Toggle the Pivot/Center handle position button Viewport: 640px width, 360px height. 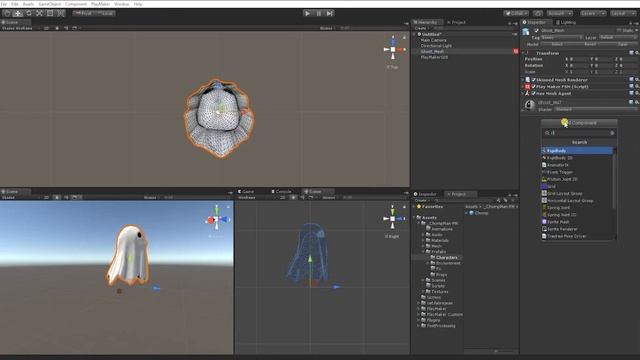[83, 13]
